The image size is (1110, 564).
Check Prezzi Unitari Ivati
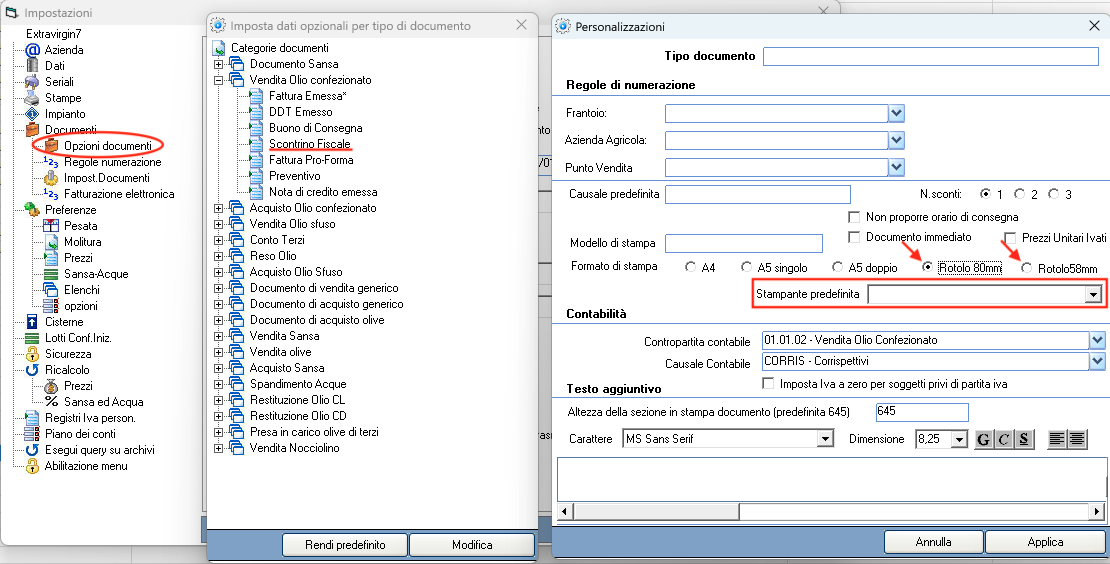tap(1010, 238)
